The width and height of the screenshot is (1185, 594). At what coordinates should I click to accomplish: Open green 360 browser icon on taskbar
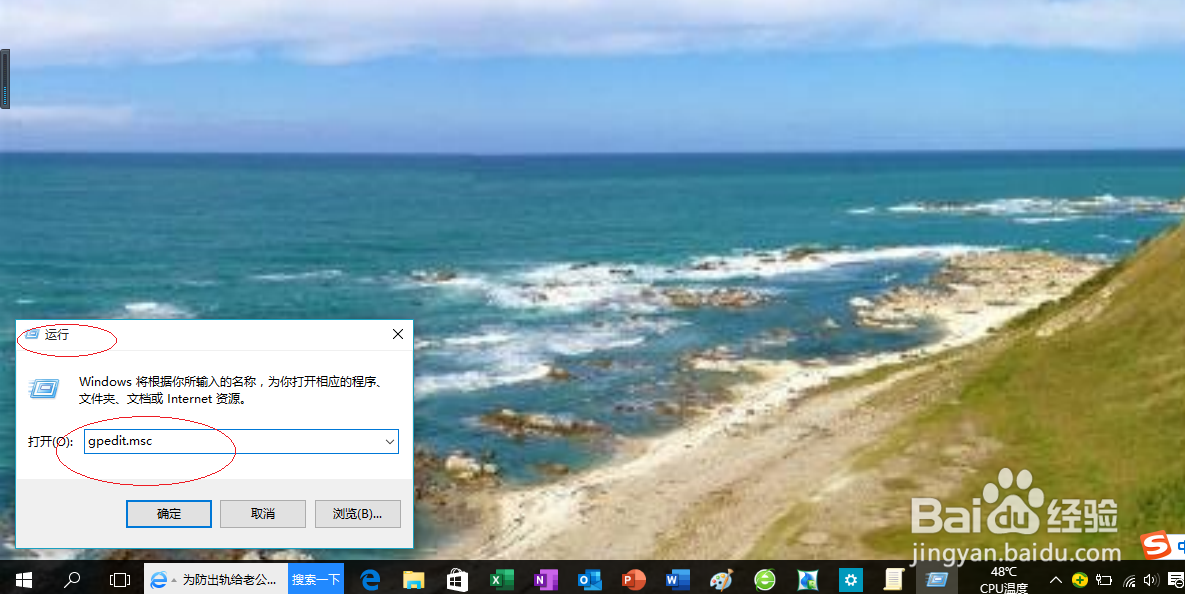pos(765,580)
